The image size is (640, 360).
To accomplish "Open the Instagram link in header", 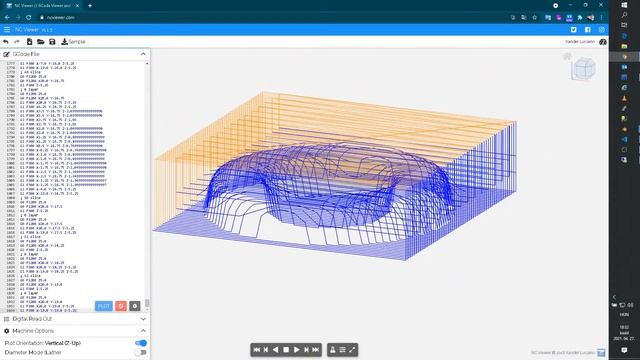I will (x=602, y=29).
